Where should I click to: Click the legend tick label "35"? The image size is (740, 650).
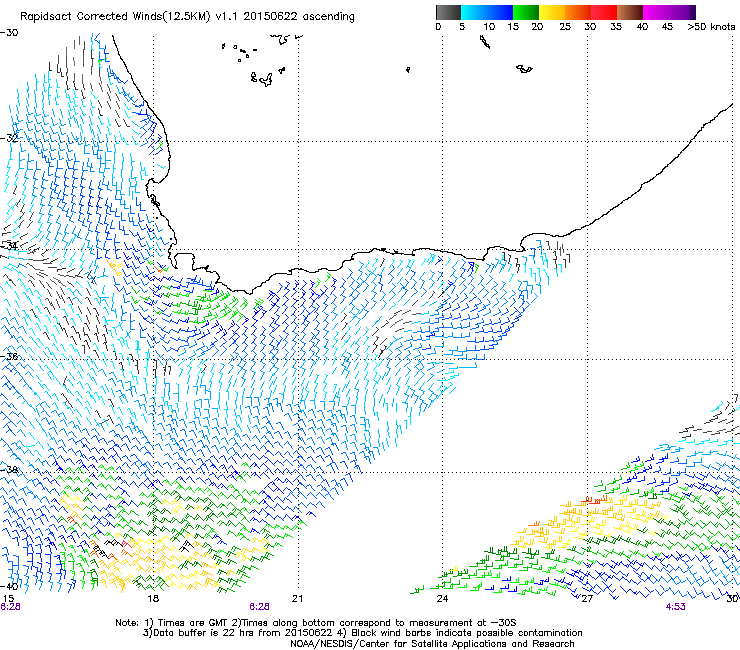click(x=616, y=27)
